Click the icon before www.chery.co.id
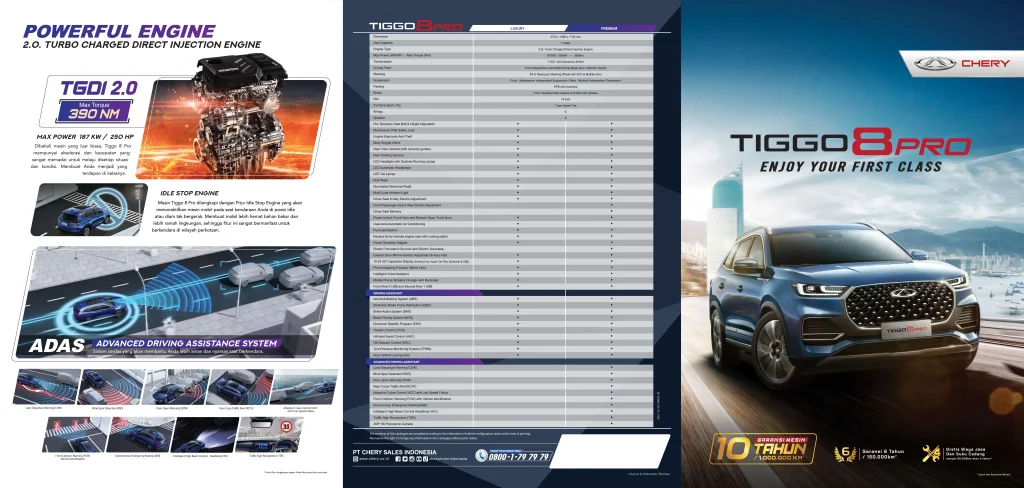This screenshot has height=488, width=1024. click(355, 459)
